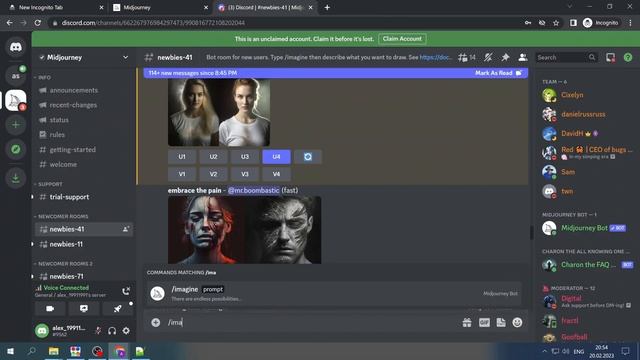Open sticker picker icon
640x360 pixels.
coord(501,322)
